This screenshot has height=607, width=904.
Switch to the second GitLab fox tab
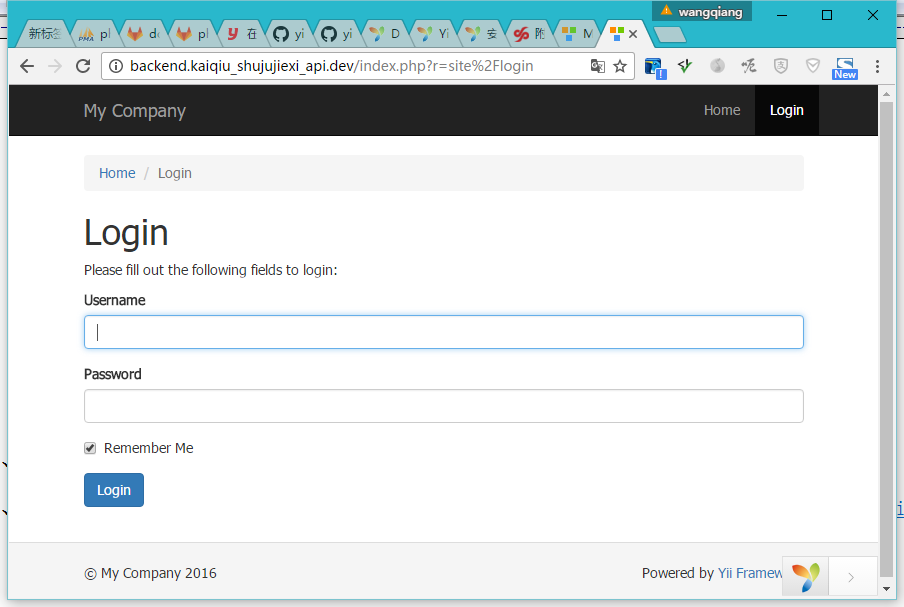coord(192,34)
